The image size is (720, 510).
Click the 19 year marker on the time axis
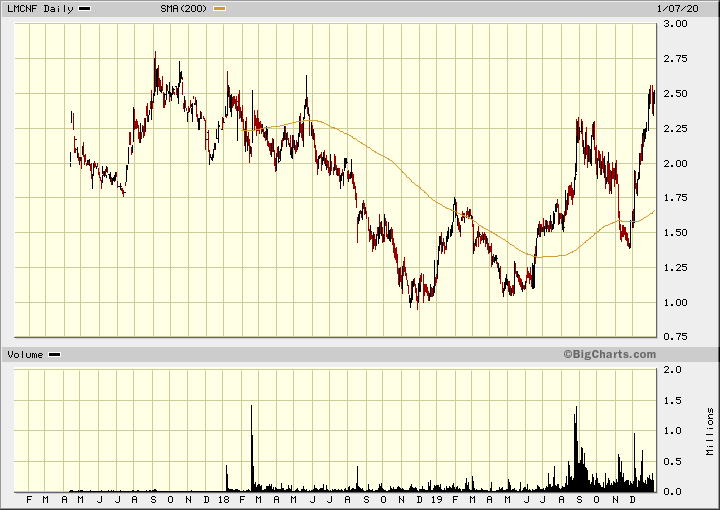[437, 499]
